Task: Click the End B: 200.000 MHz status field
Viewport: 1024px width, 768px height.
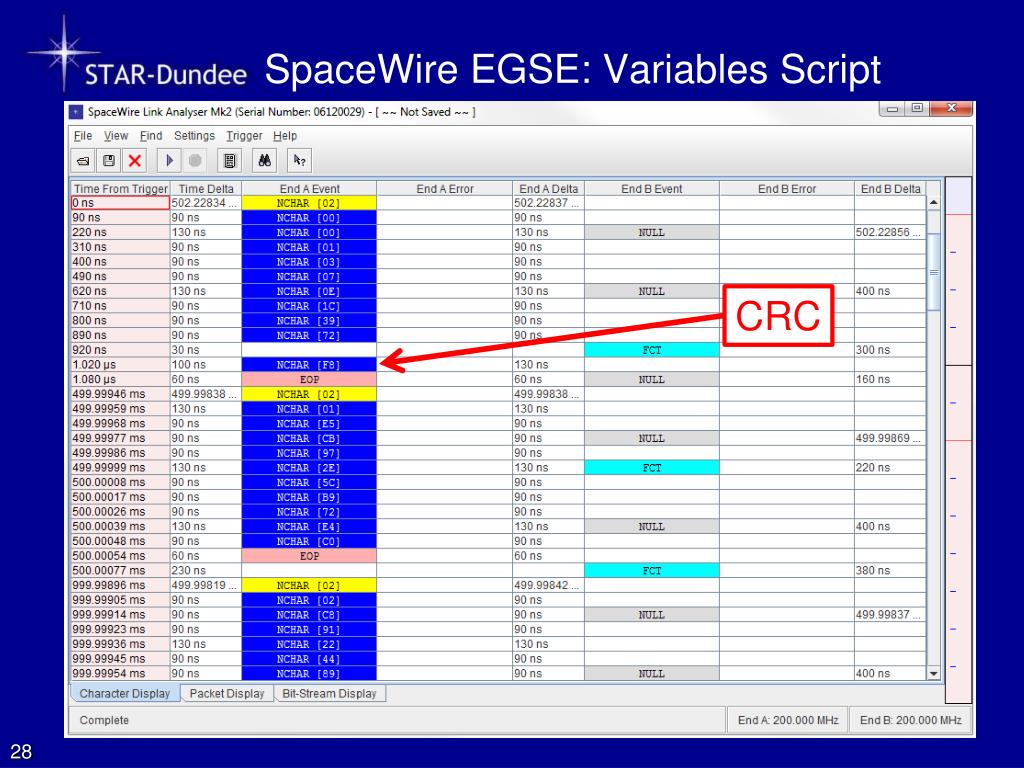Action: 910,720
